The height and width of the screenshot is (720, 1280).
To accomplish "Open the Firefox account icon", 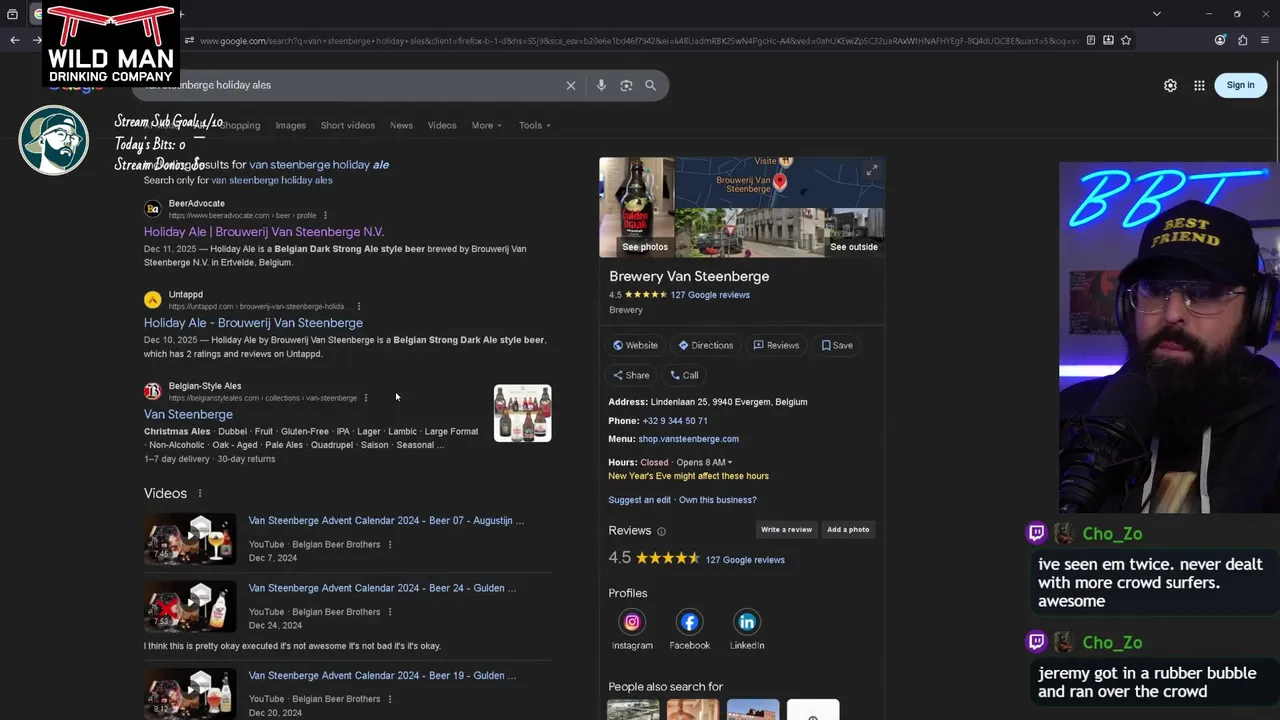I will pyautogui.click(x=1220, y=40).
